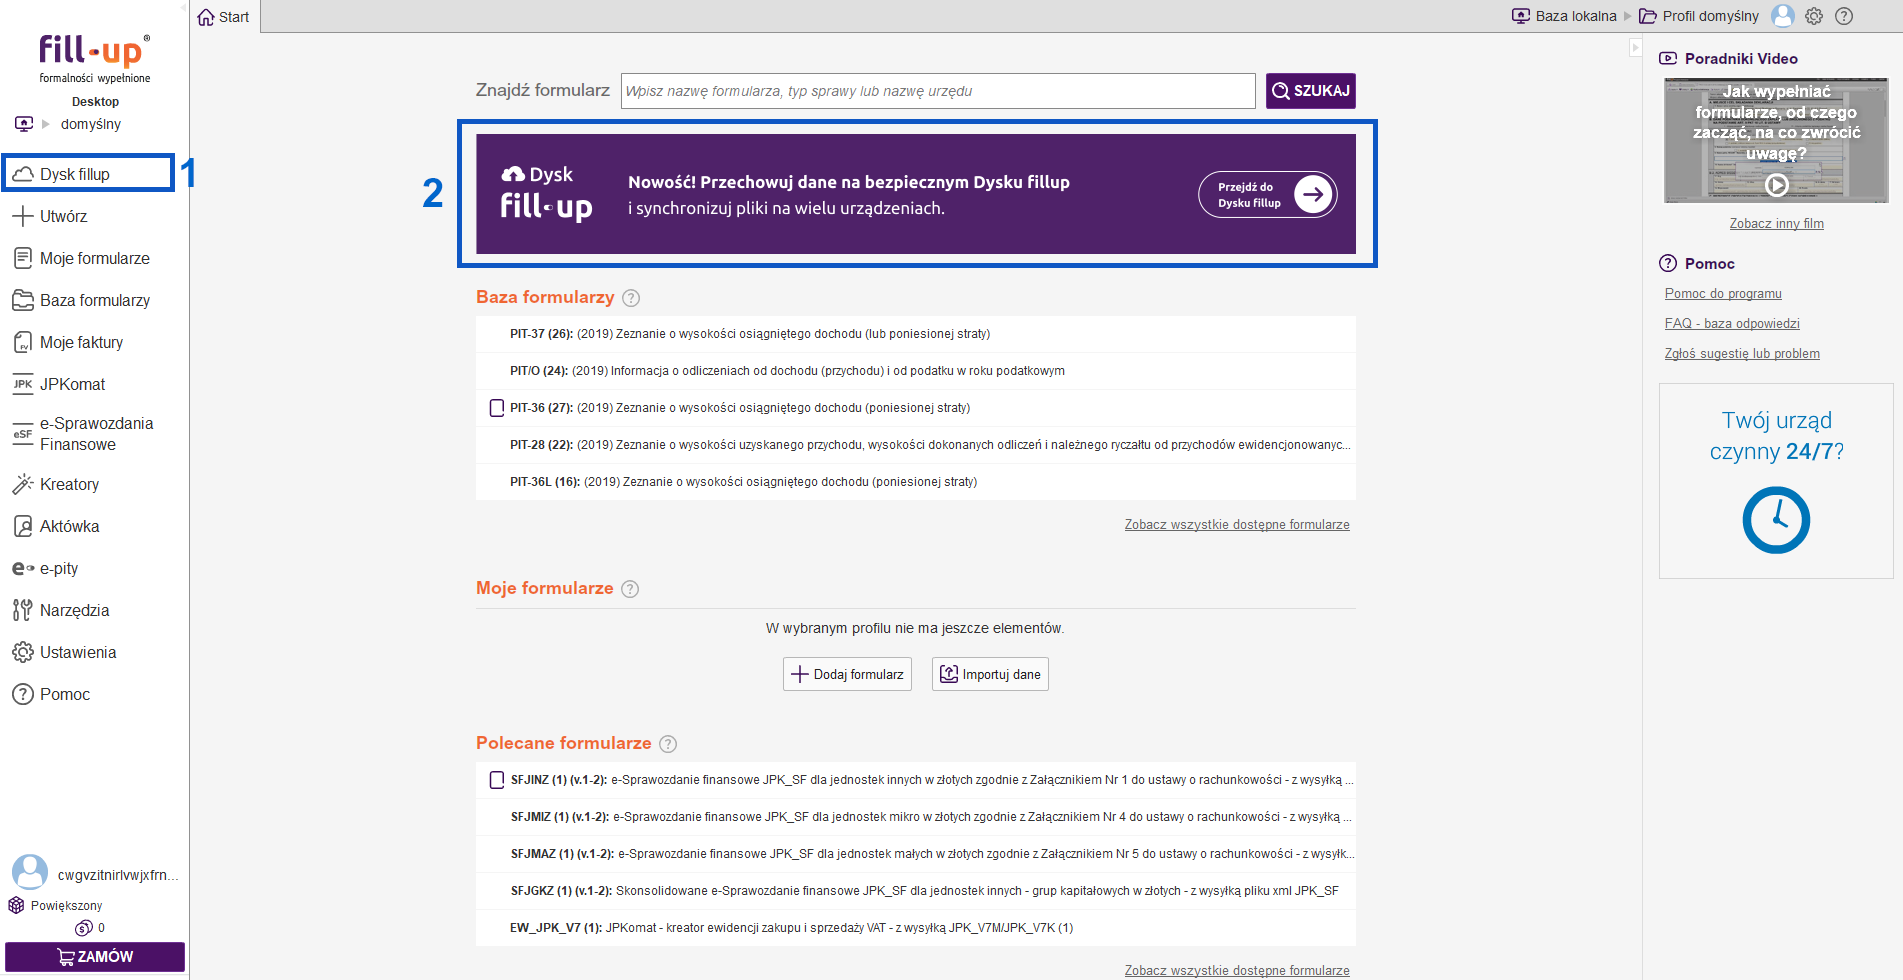Image resolution: width=1903 pixels, height=980 pixels.
Task: Click the Poradniki Video heading icon
Action: (1668, 58)
